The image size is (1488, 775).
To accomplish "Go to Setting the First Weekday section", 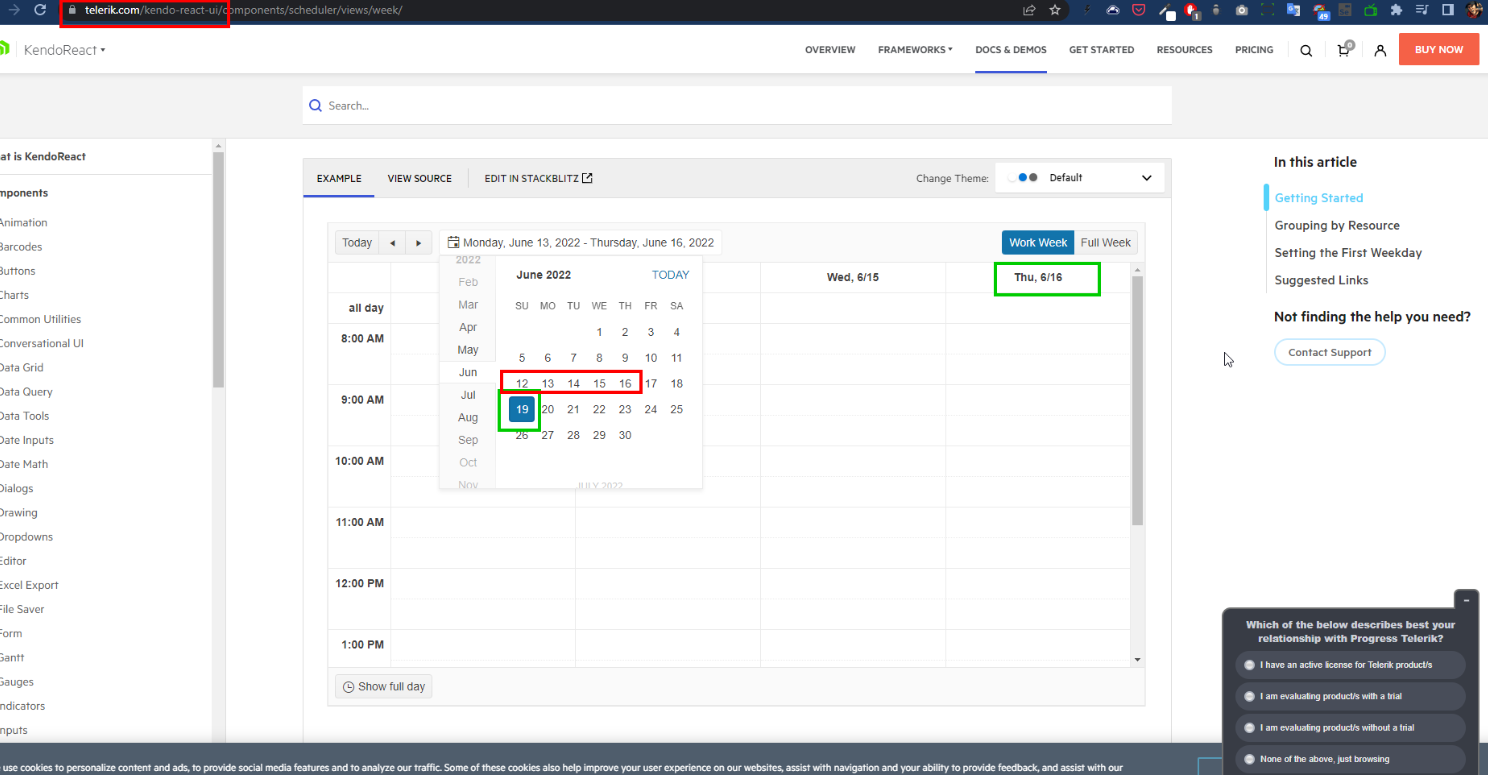I will point(1348,253).
